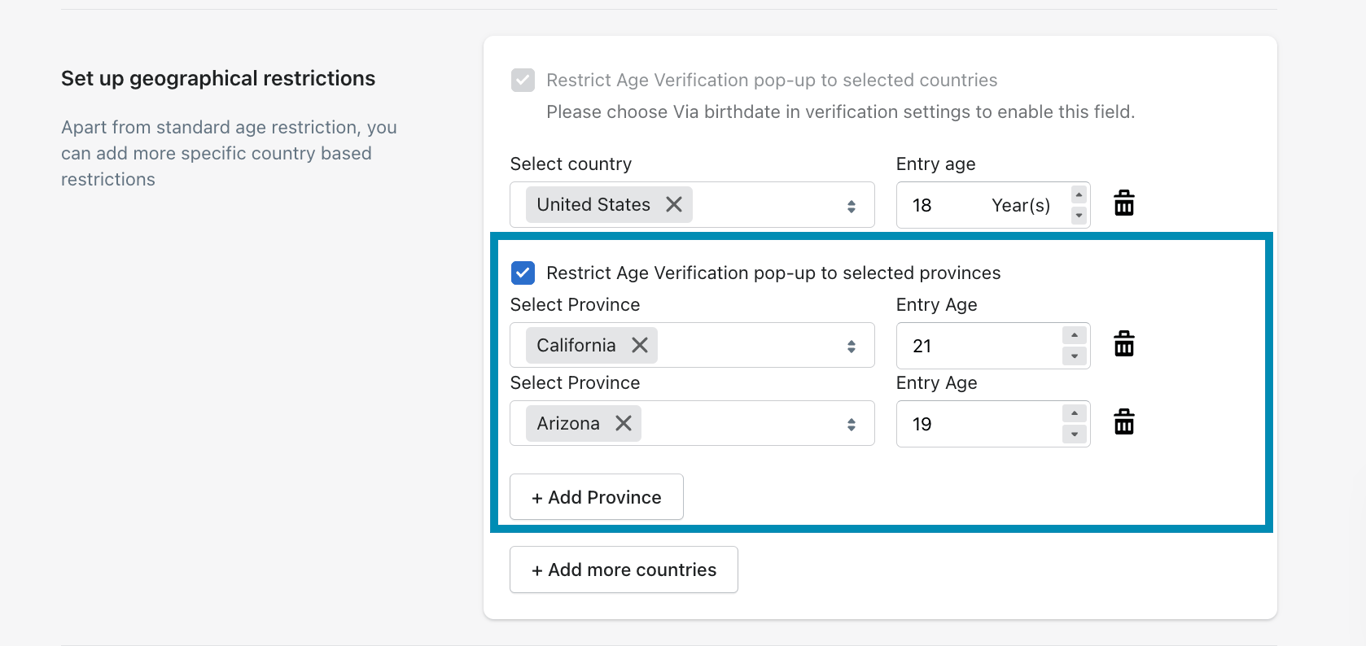The width and height of the screenshot is (1366, 646).
Task: Toggle restrict pop-up to selected countries checkbox
Action: [522, 80]
